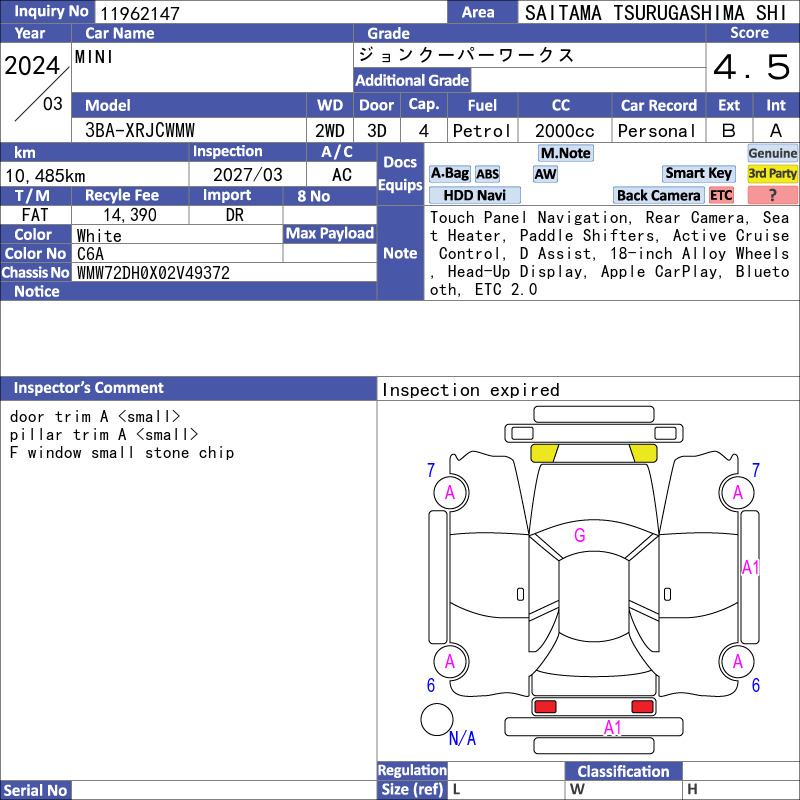Viewport: 800px width, 800px height.
Task: Click the 2WD drive value
Action: click(330, 131)
